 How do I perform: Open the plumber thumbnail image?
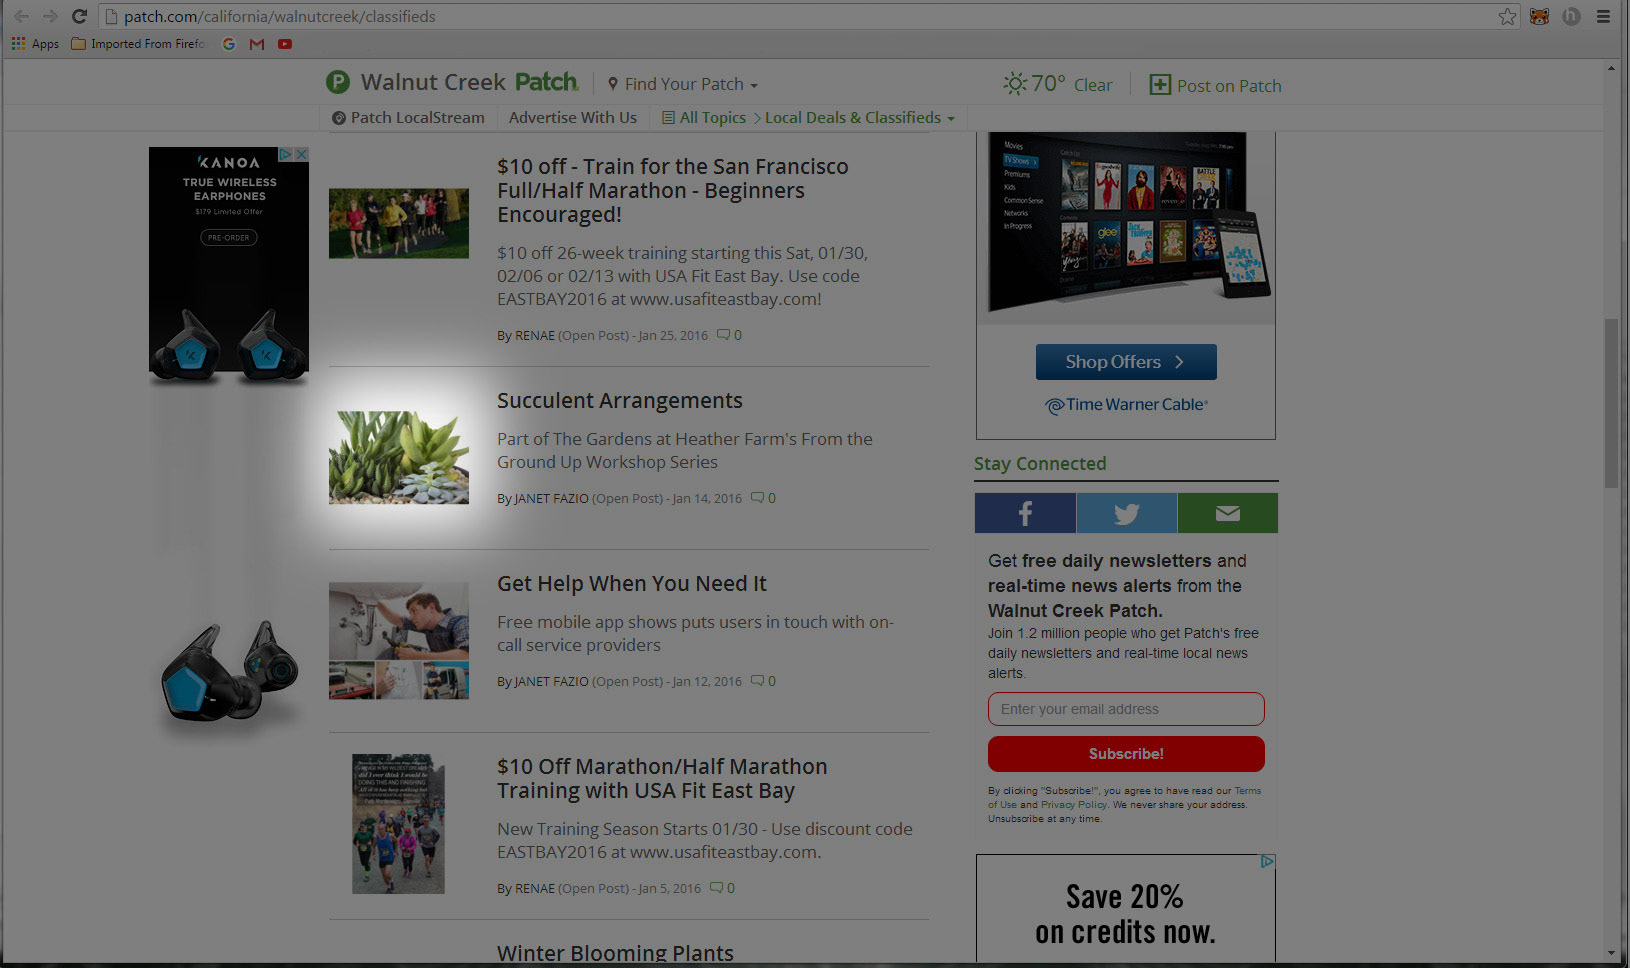click(x=399, y=641)
